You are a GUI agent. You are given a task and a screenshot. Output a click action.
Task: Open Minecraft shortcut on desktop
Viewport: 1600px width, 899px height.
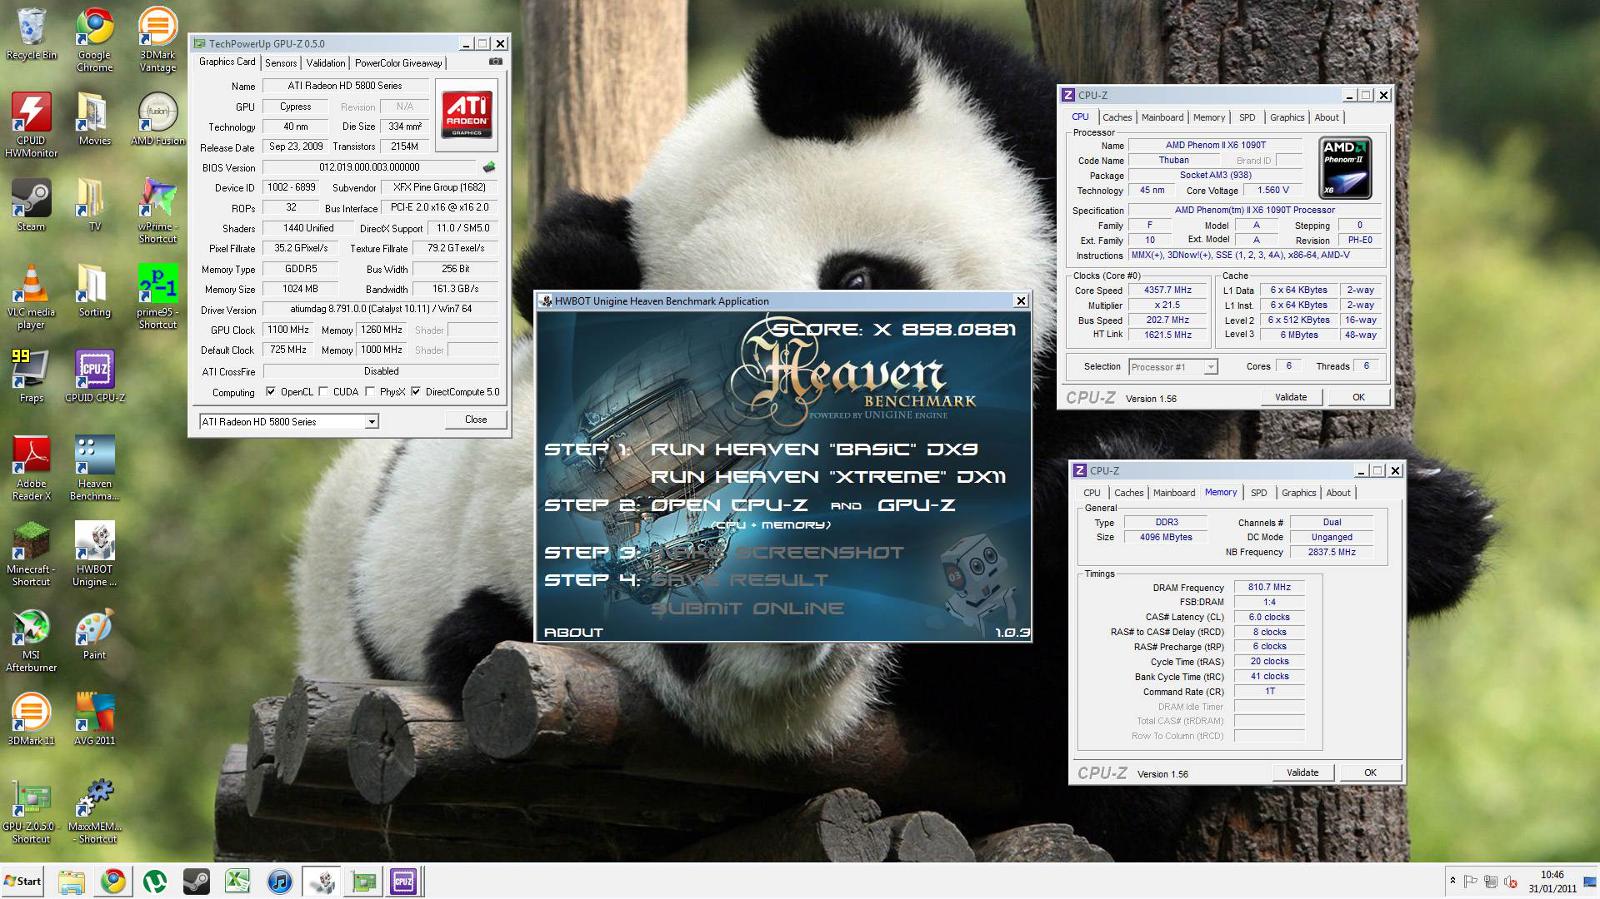(31, 554)
